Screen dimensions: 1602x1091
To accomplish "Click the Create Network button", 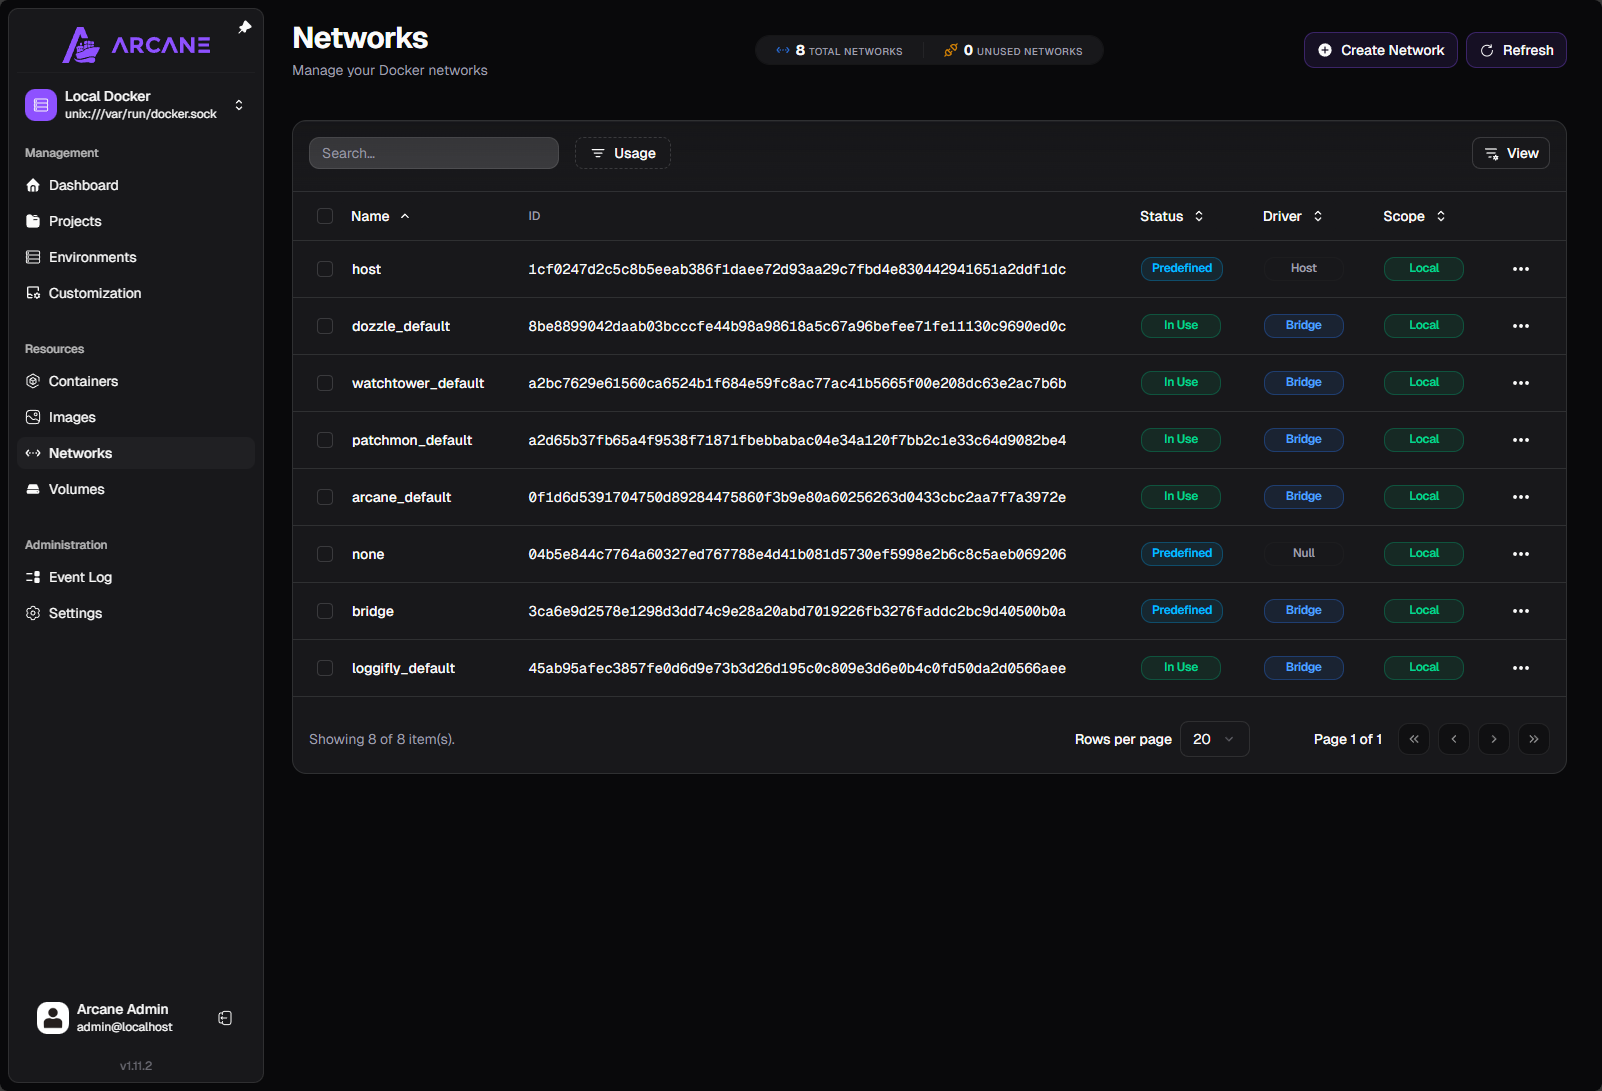I will [1380, 50].
